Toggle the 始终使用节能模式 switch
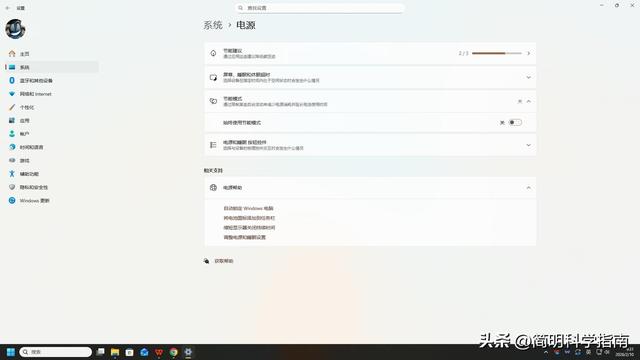Viewport: 640px width, 360px height. pyautogui.click(x=515, y=122)
